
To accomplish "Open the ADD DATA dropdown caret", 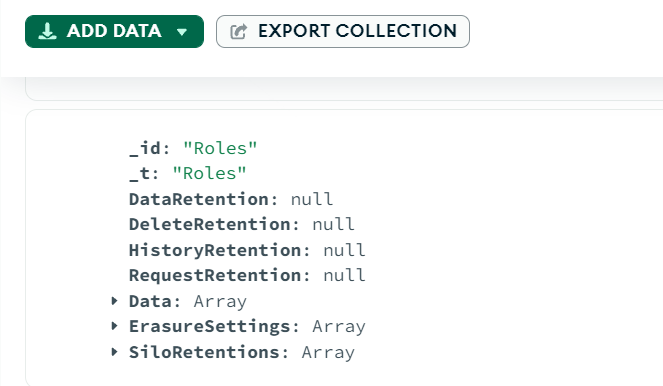I will (182, 32).
